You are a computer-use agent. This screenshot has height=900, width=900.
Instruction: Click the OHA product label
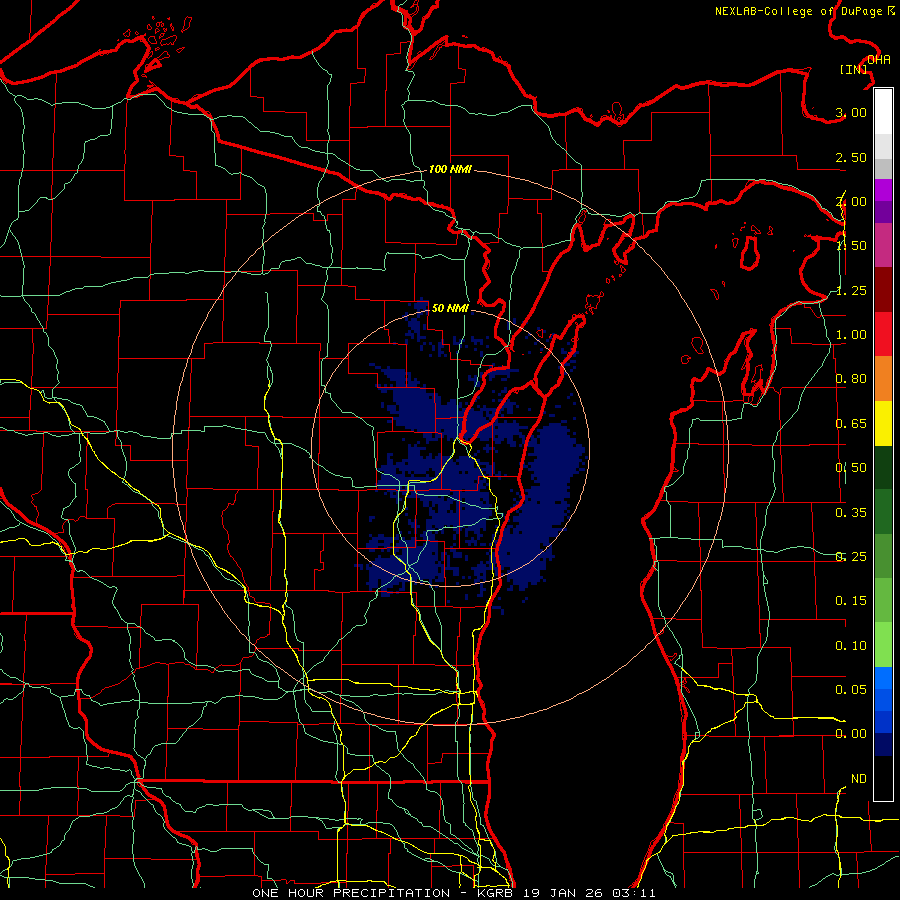879,60
